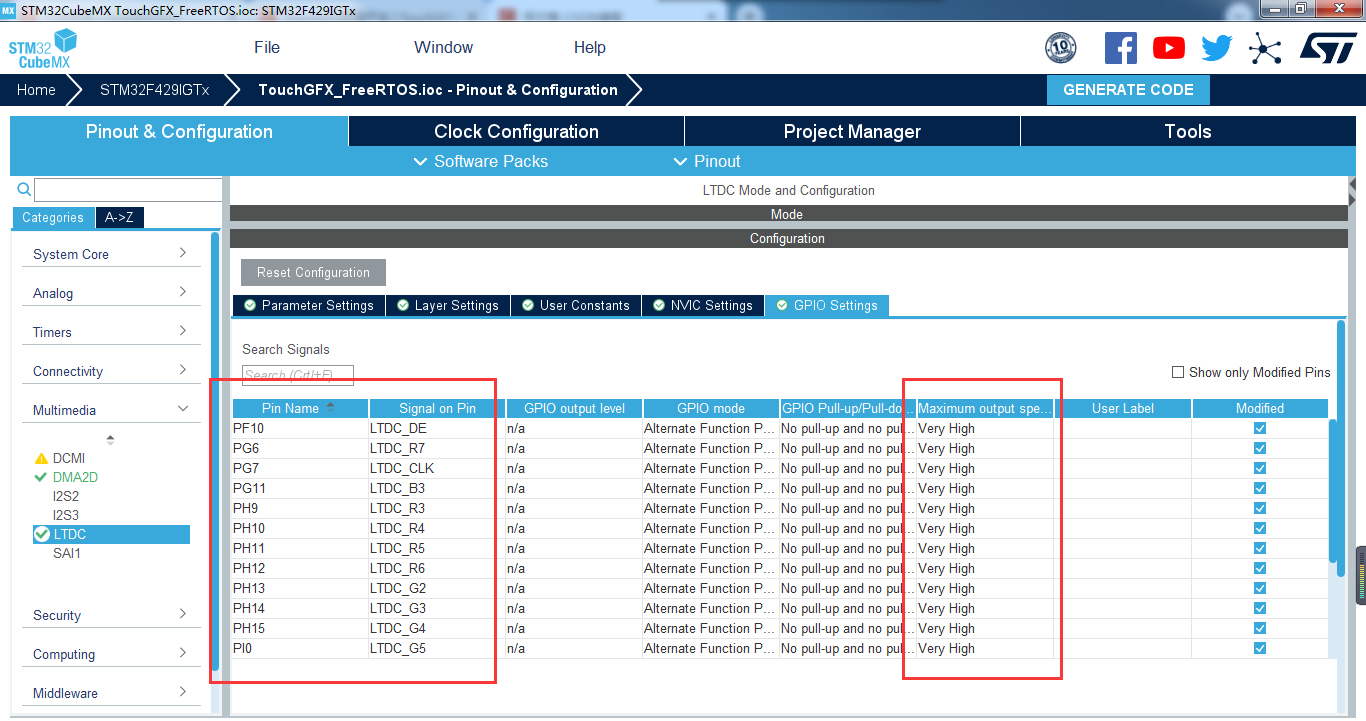The image size is (1366, 721).
Task: Expand the Computing category
Action: tap(110, 654)
